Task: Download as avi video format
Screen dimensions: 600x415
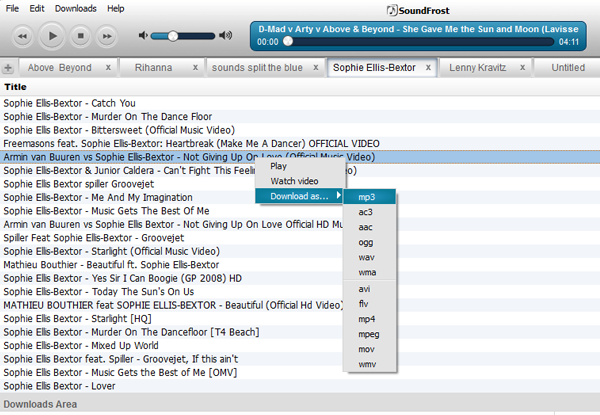Action: pyautogui.click(x=370, y=289)
